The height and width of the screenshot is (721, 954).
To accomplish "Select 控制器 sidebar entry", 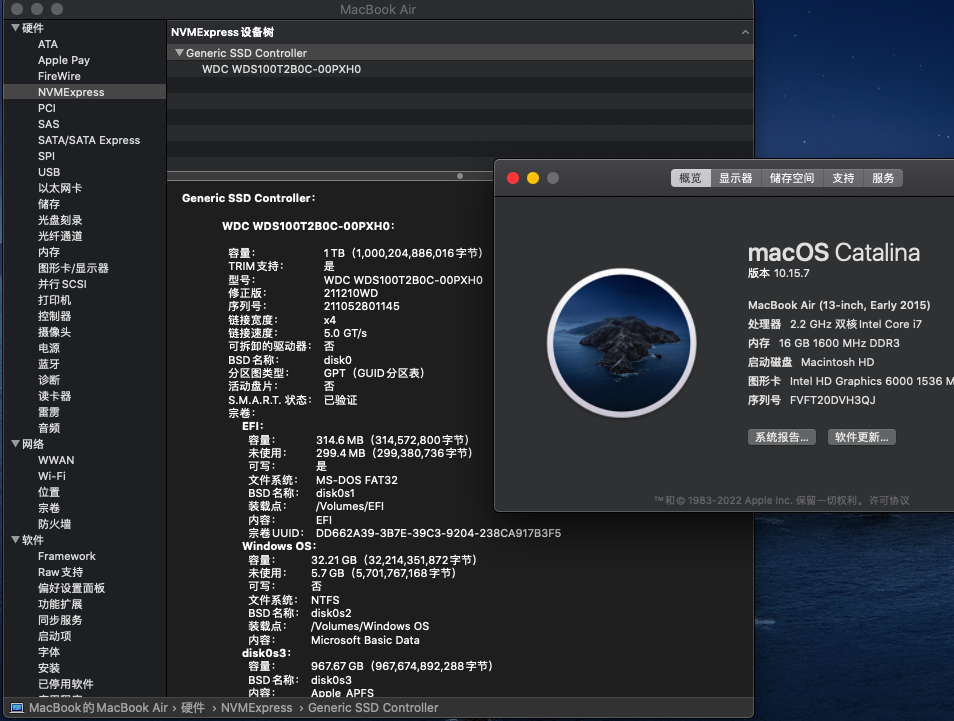I will 54,316.
